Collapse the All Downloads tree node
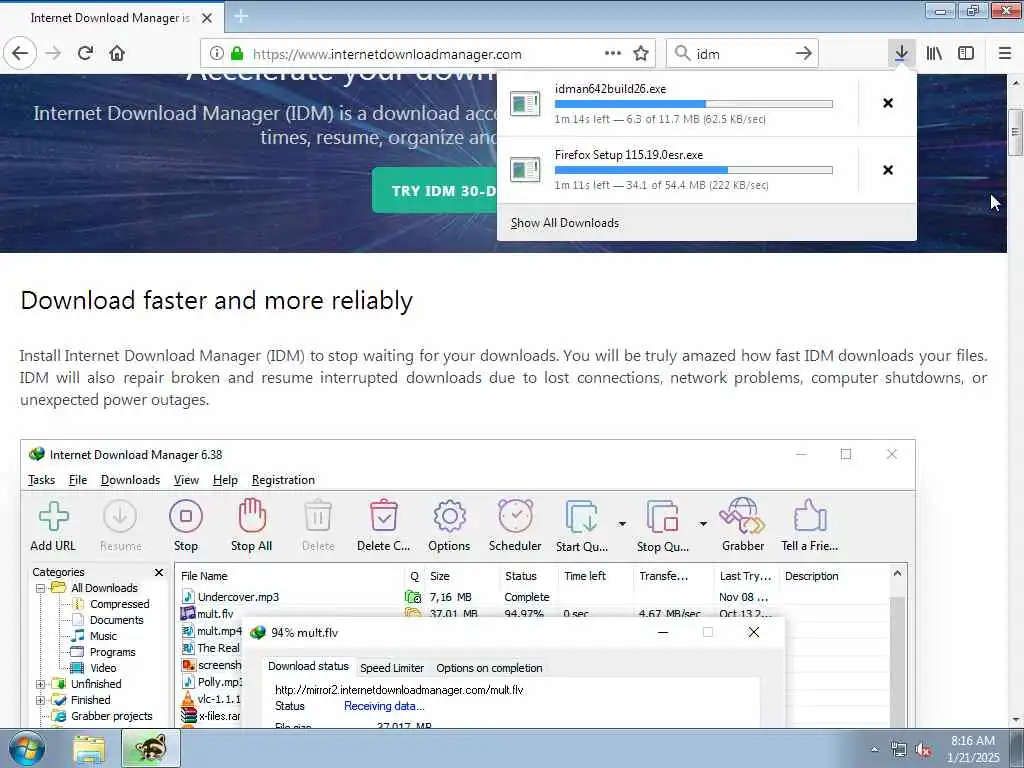This screenshot has width=1024, height=768. [x=40, y=588]
